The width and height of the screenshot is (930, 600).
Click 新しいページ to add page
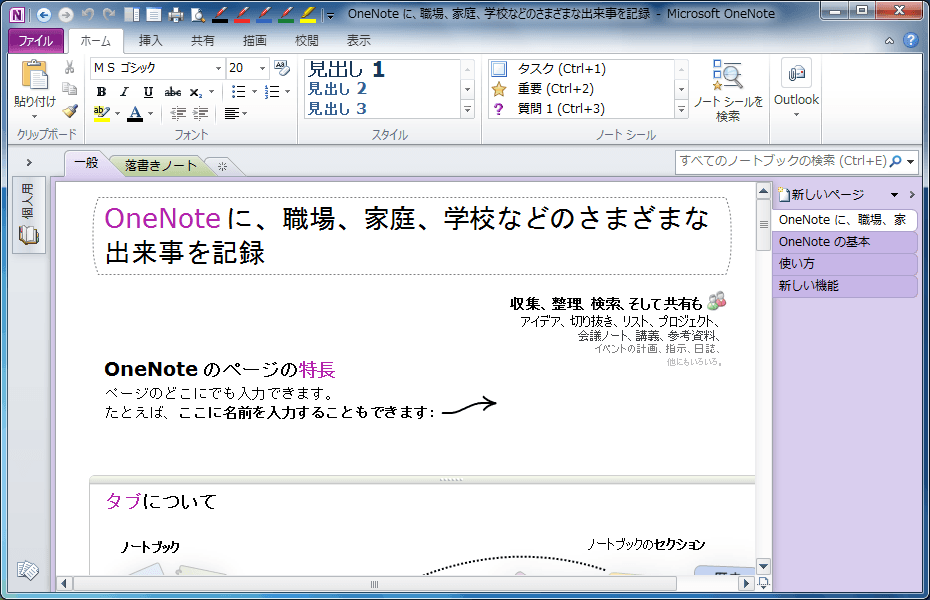[x=822, y=195]
